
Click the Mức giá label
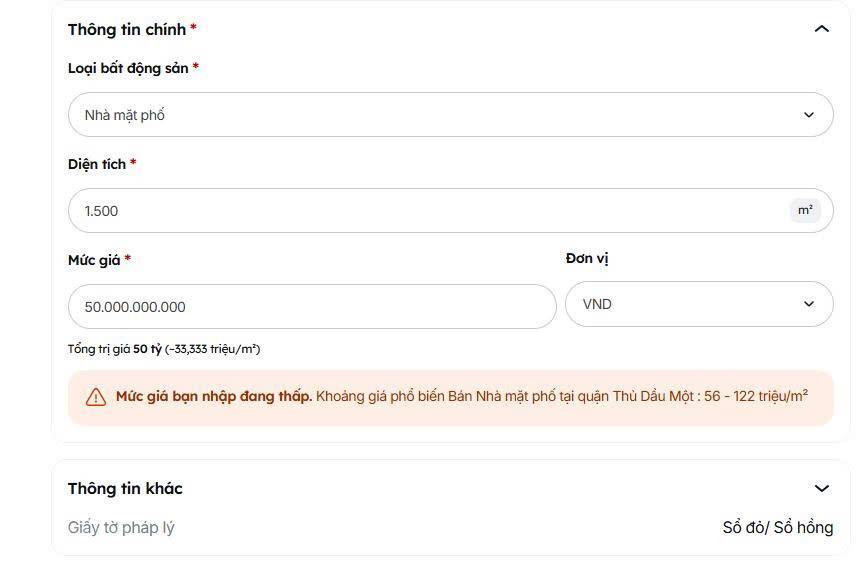pyautogui.click(x=94, y=260)
